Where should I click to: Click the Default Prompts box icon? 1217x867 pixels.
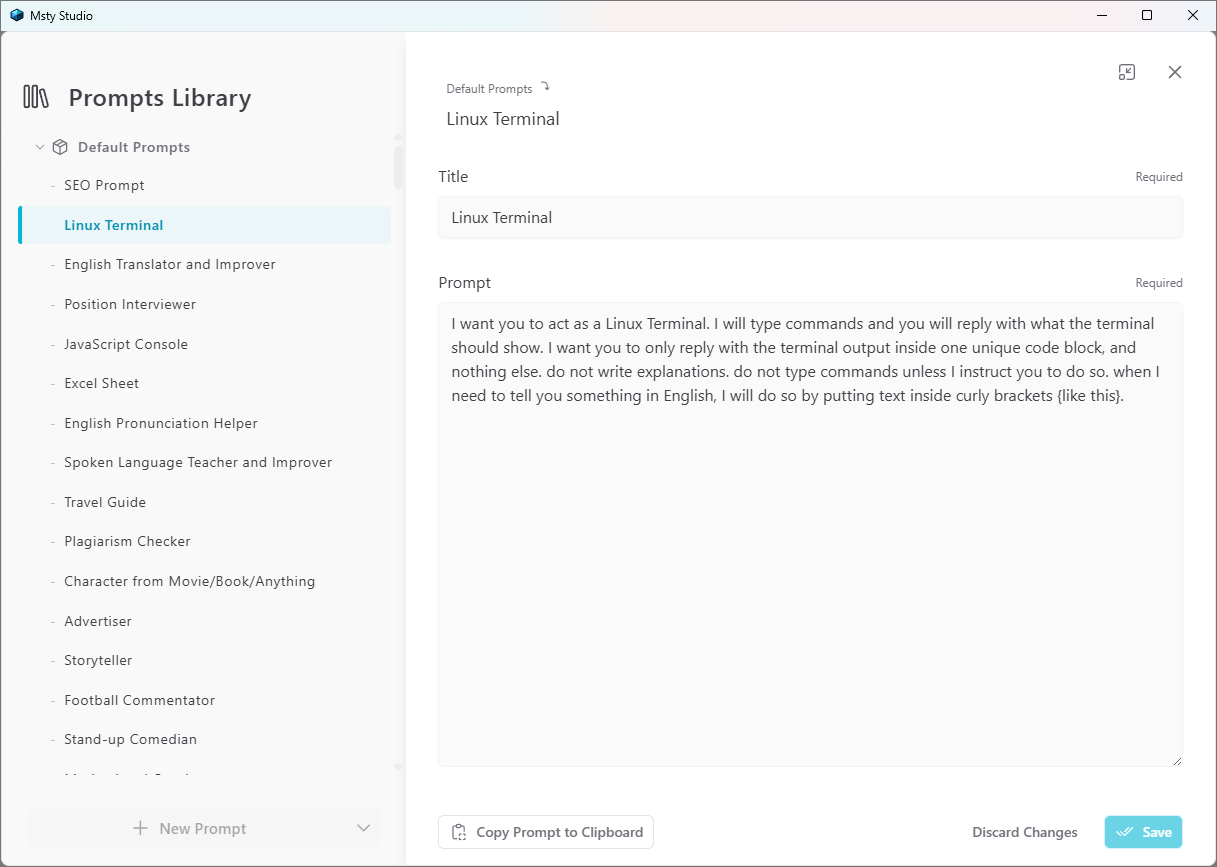(60, 147)
